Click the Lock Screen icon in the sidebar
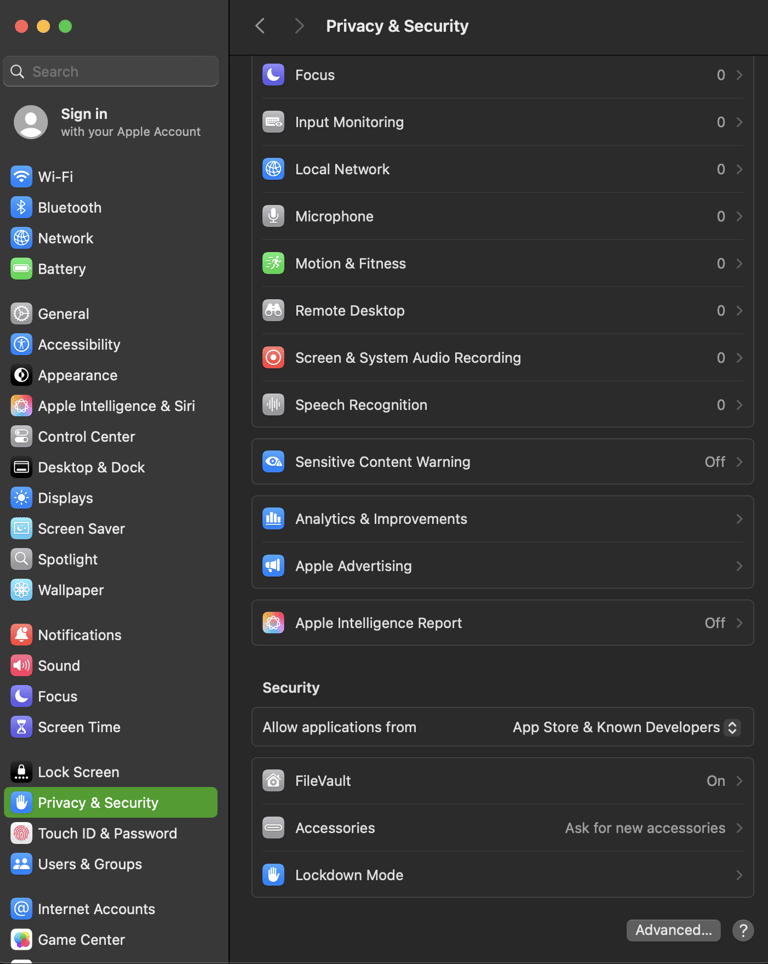 pos(22,772)
